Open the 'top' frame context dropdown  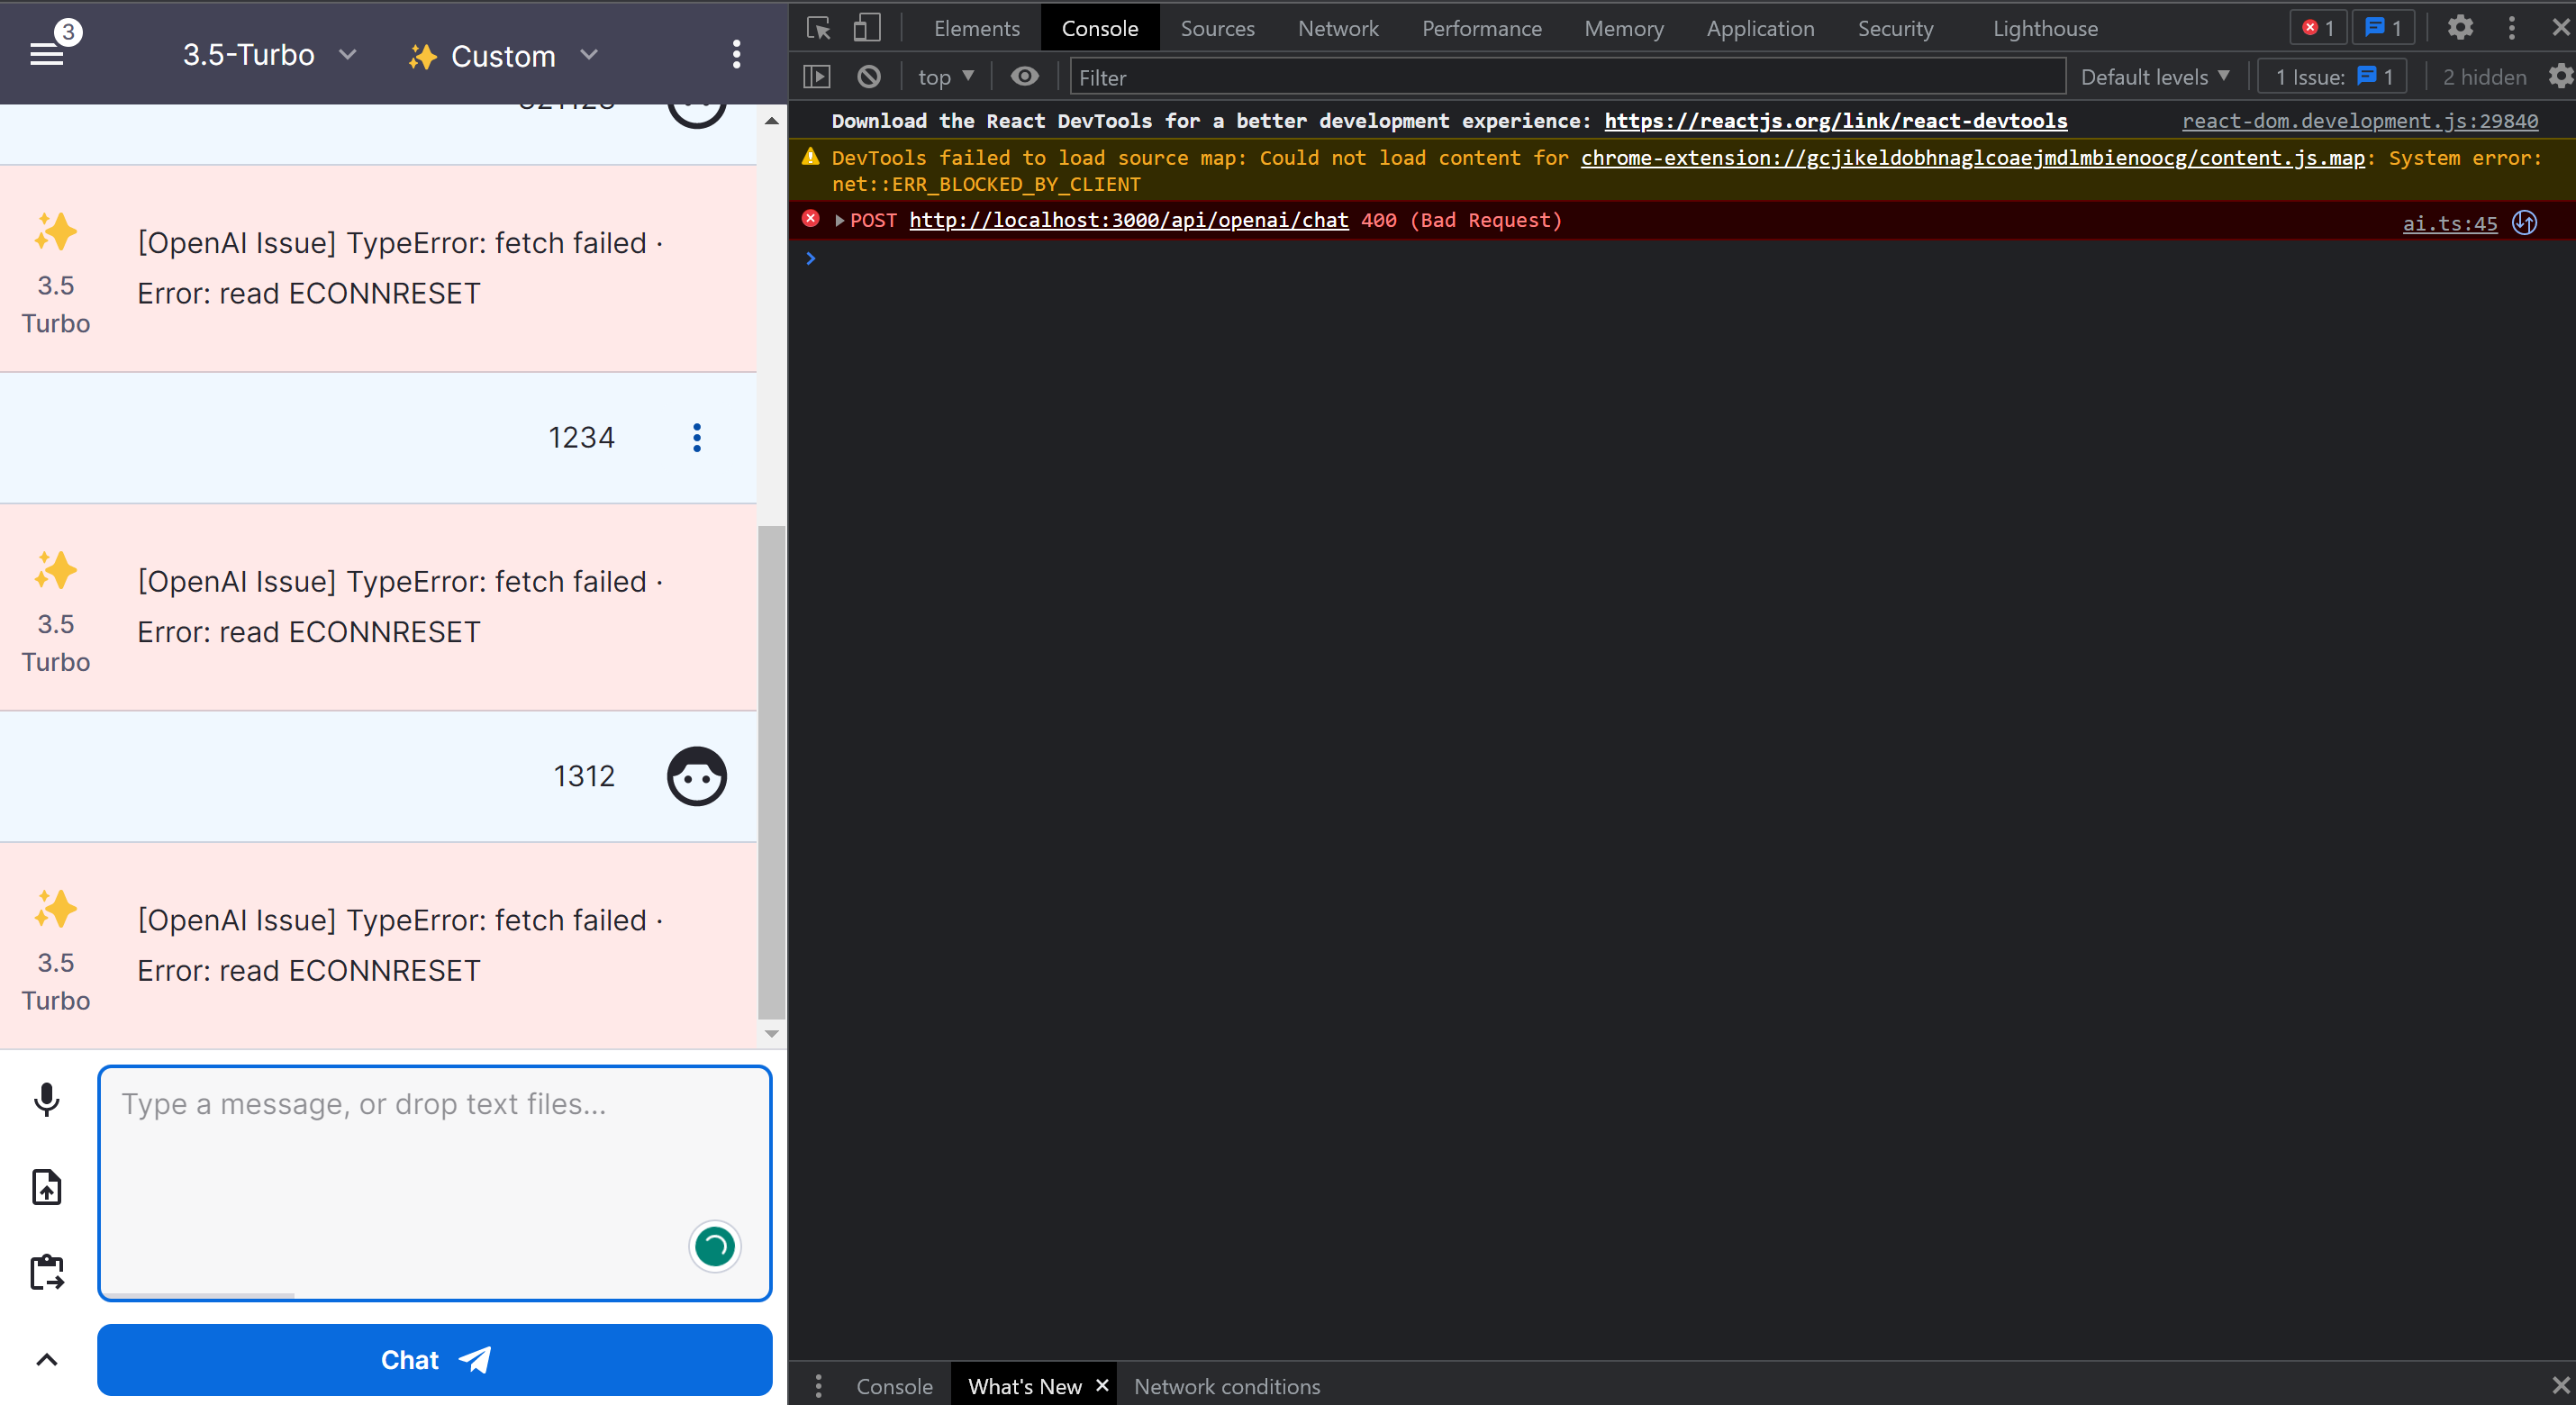(x=944, y=76)
